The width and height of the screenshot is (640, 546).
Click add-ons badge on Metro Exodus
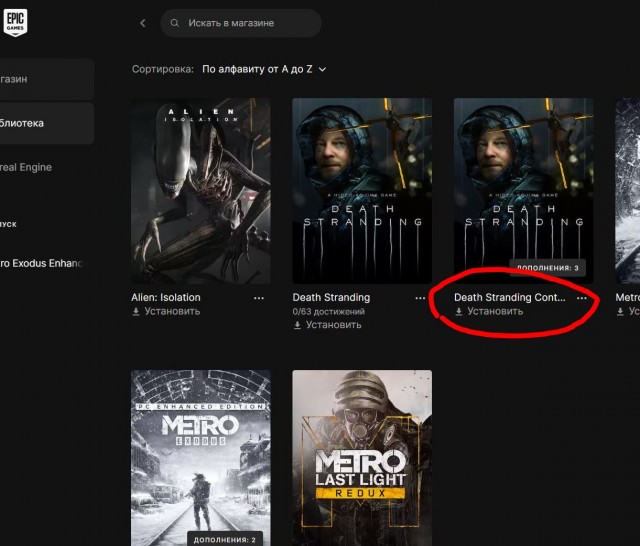pos(224,539)
